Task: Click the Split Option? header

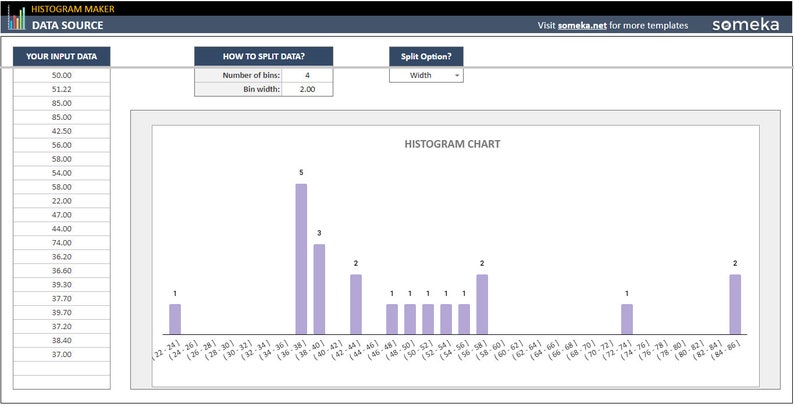Action: (x=426, y=56)
